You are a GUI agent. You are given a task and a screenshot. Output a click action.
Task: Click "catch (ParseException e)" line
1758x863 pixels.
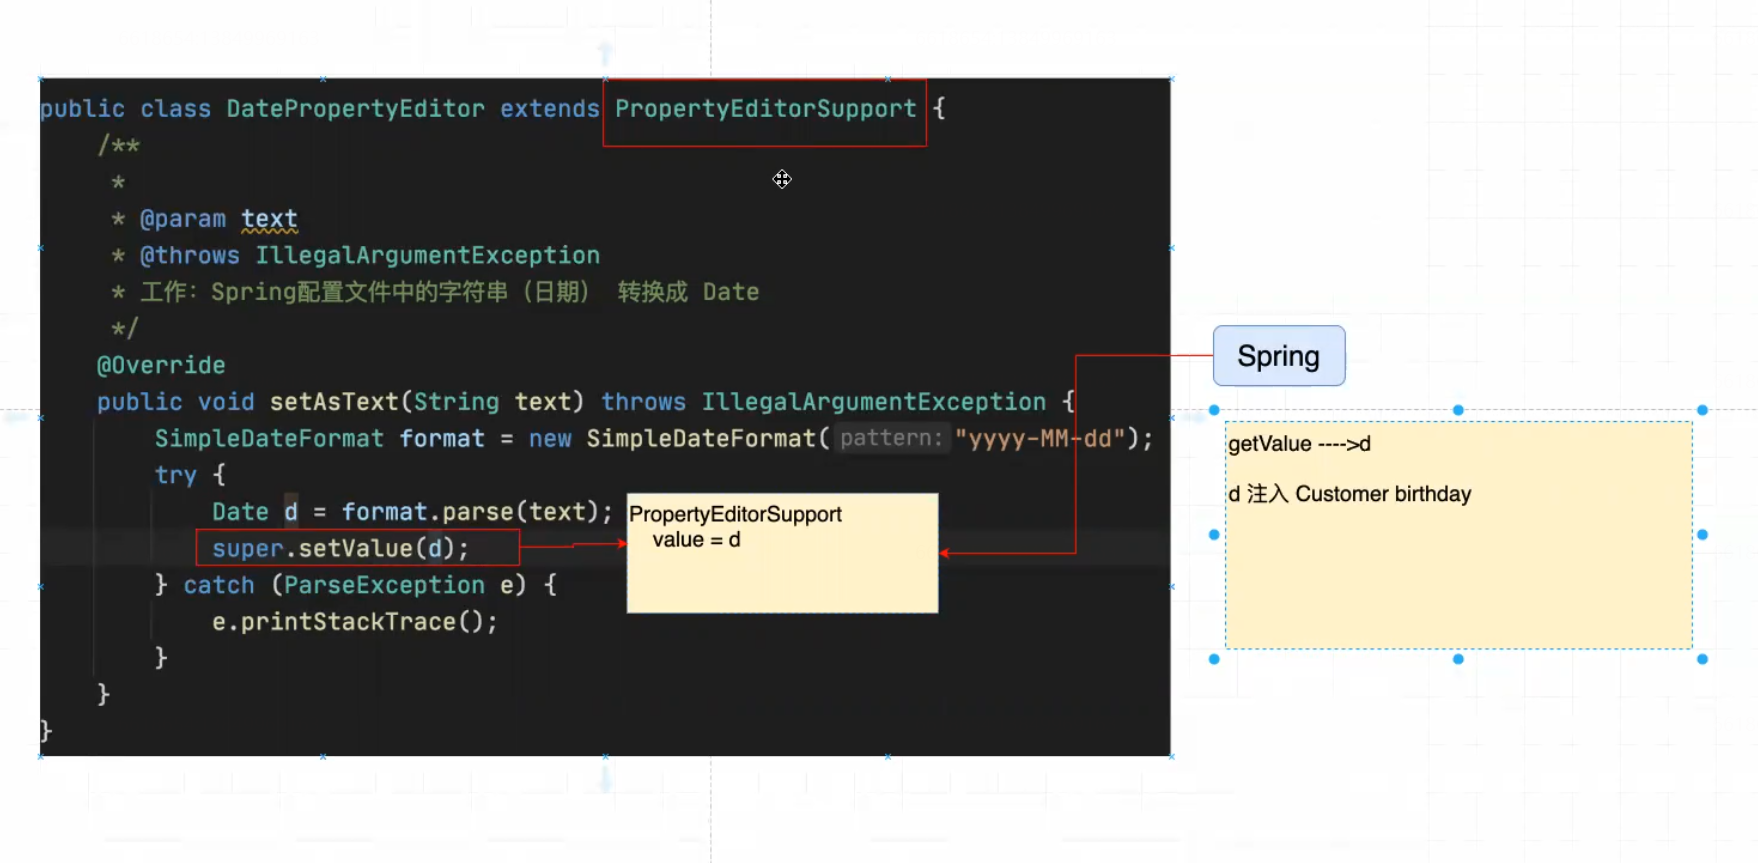click(355, 585)
